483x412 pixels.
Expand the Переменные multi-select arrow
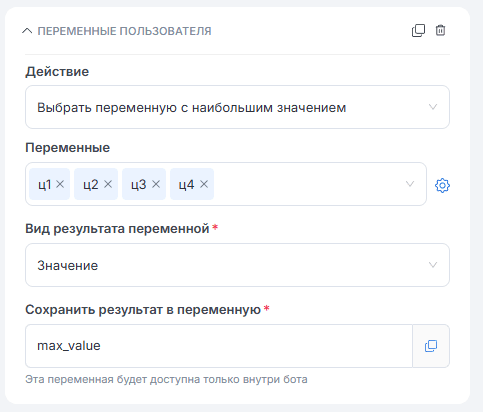410,184
